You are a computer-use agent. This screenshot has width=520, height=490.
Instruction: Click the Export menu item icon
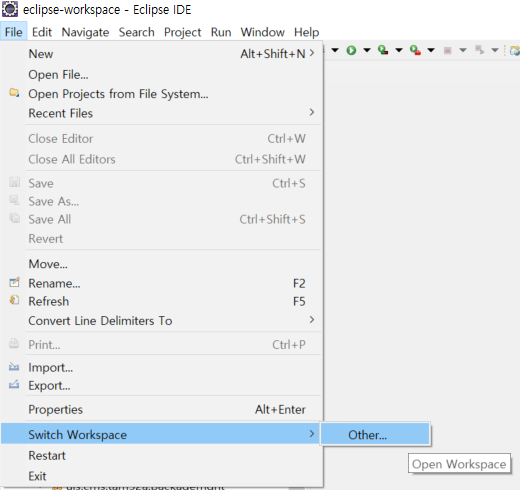tap(14, 385)
